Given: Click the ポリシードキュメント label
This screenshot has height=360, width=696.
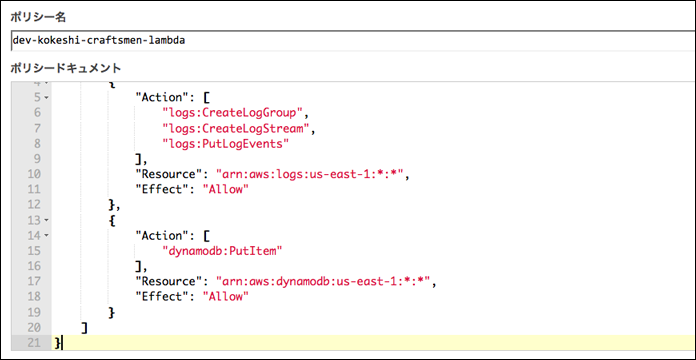Looking at the screenshot, I should pos(65,67).
